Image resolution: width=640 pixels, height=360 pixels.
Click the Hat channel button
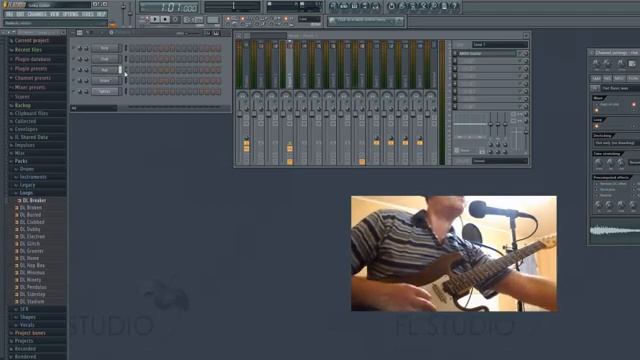pyautogui.click(x=104, y=70)
